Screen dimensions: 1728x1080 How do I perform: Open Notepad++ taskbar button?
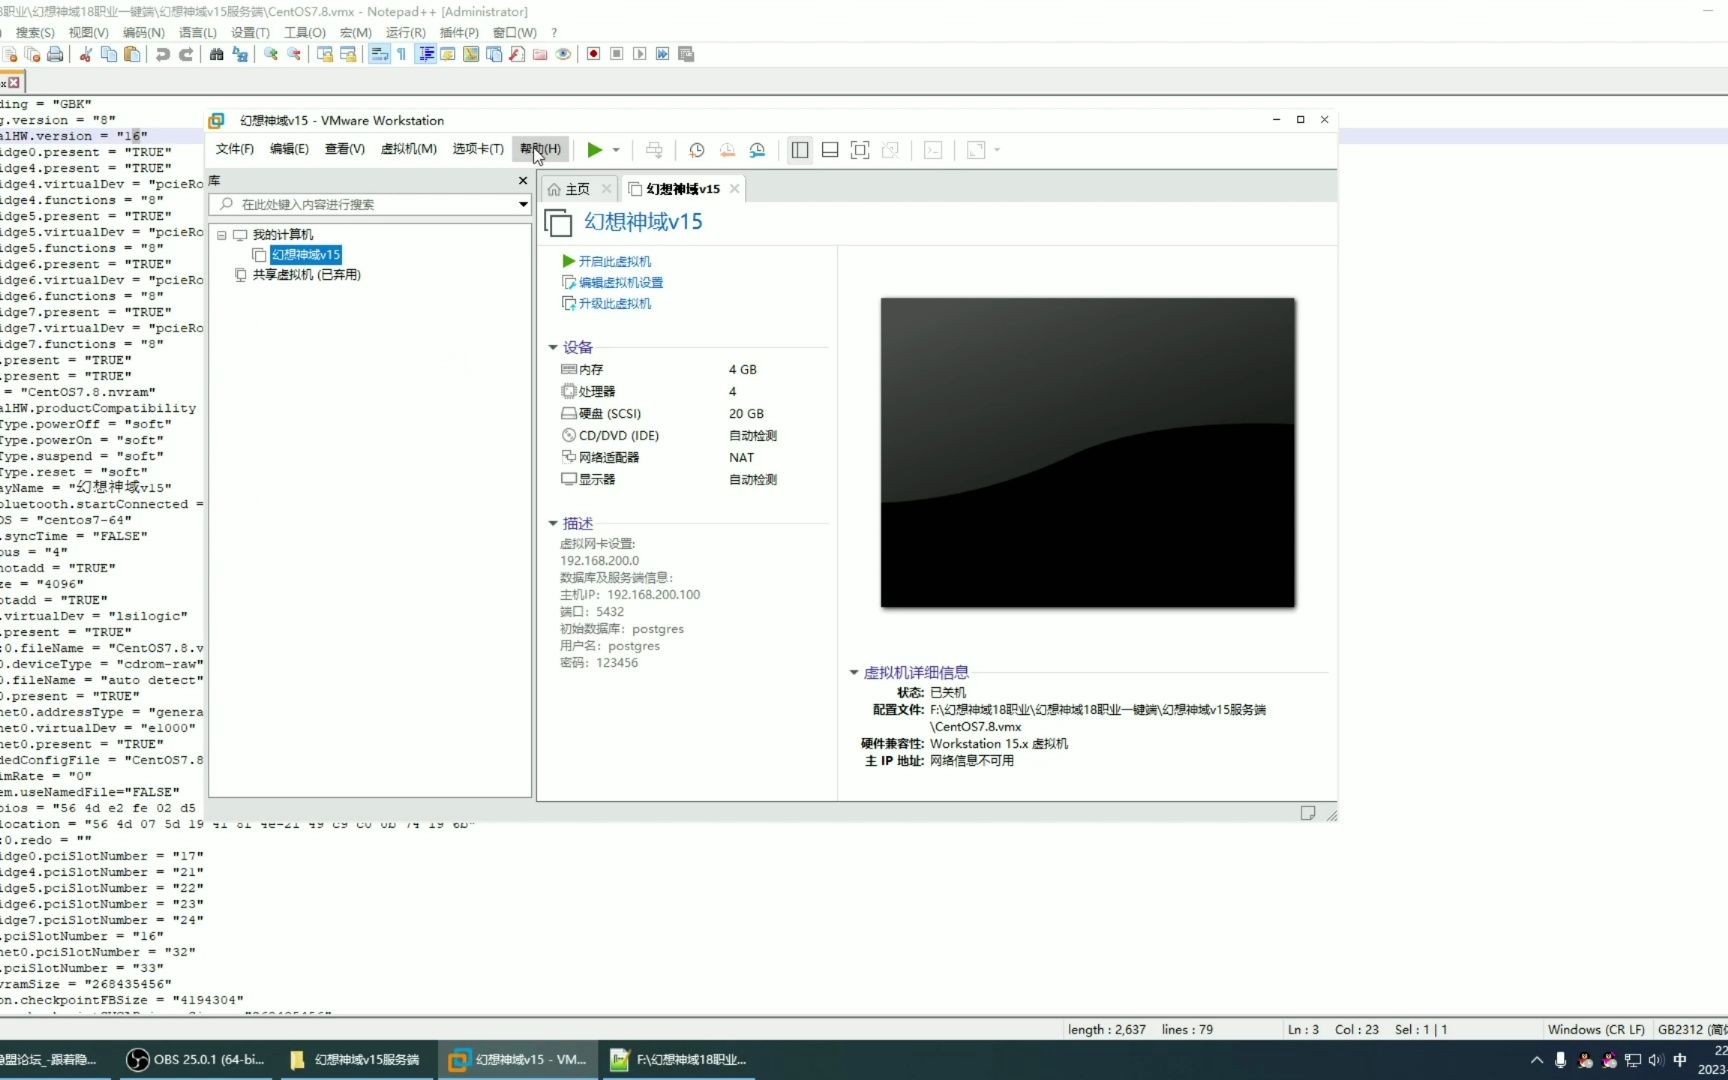tap(680, 1060)
